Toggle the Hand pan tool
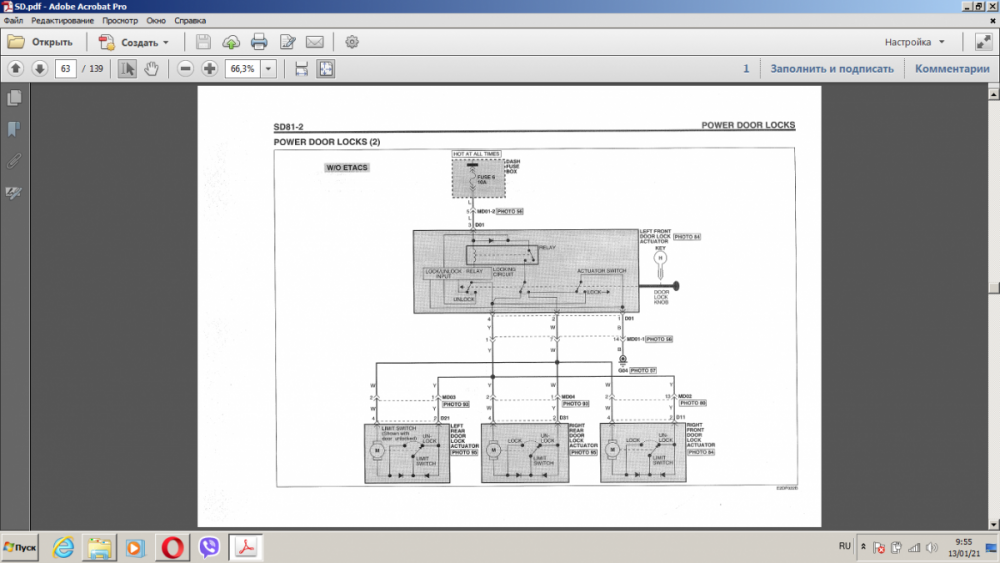Image resolution: width=1000 pixels, height=563 pixels. pos(151,69)
